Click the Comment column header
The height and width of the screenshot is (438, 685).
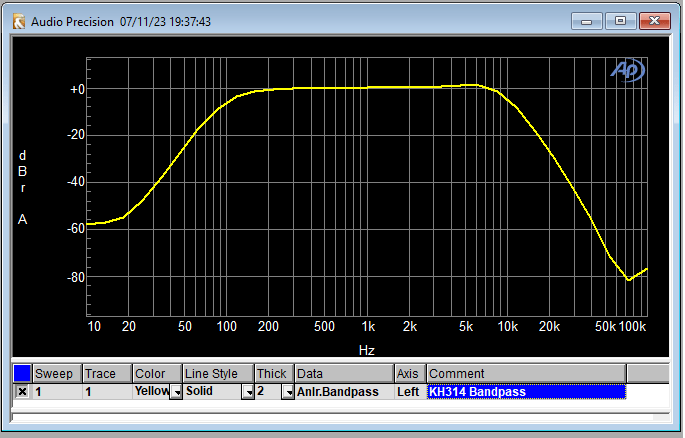(526, 374)
